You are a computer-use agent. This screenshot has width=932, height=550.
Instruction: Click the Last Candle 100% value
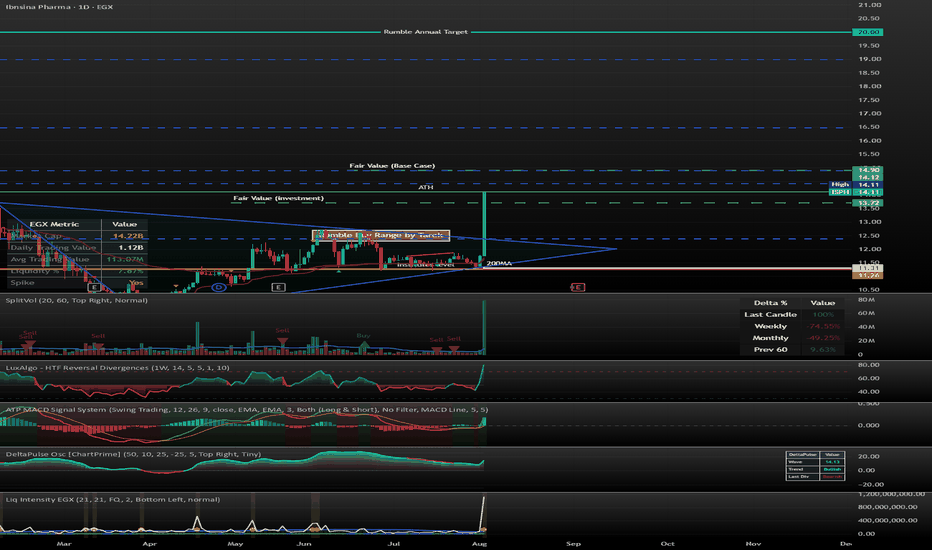click(823, 315)
